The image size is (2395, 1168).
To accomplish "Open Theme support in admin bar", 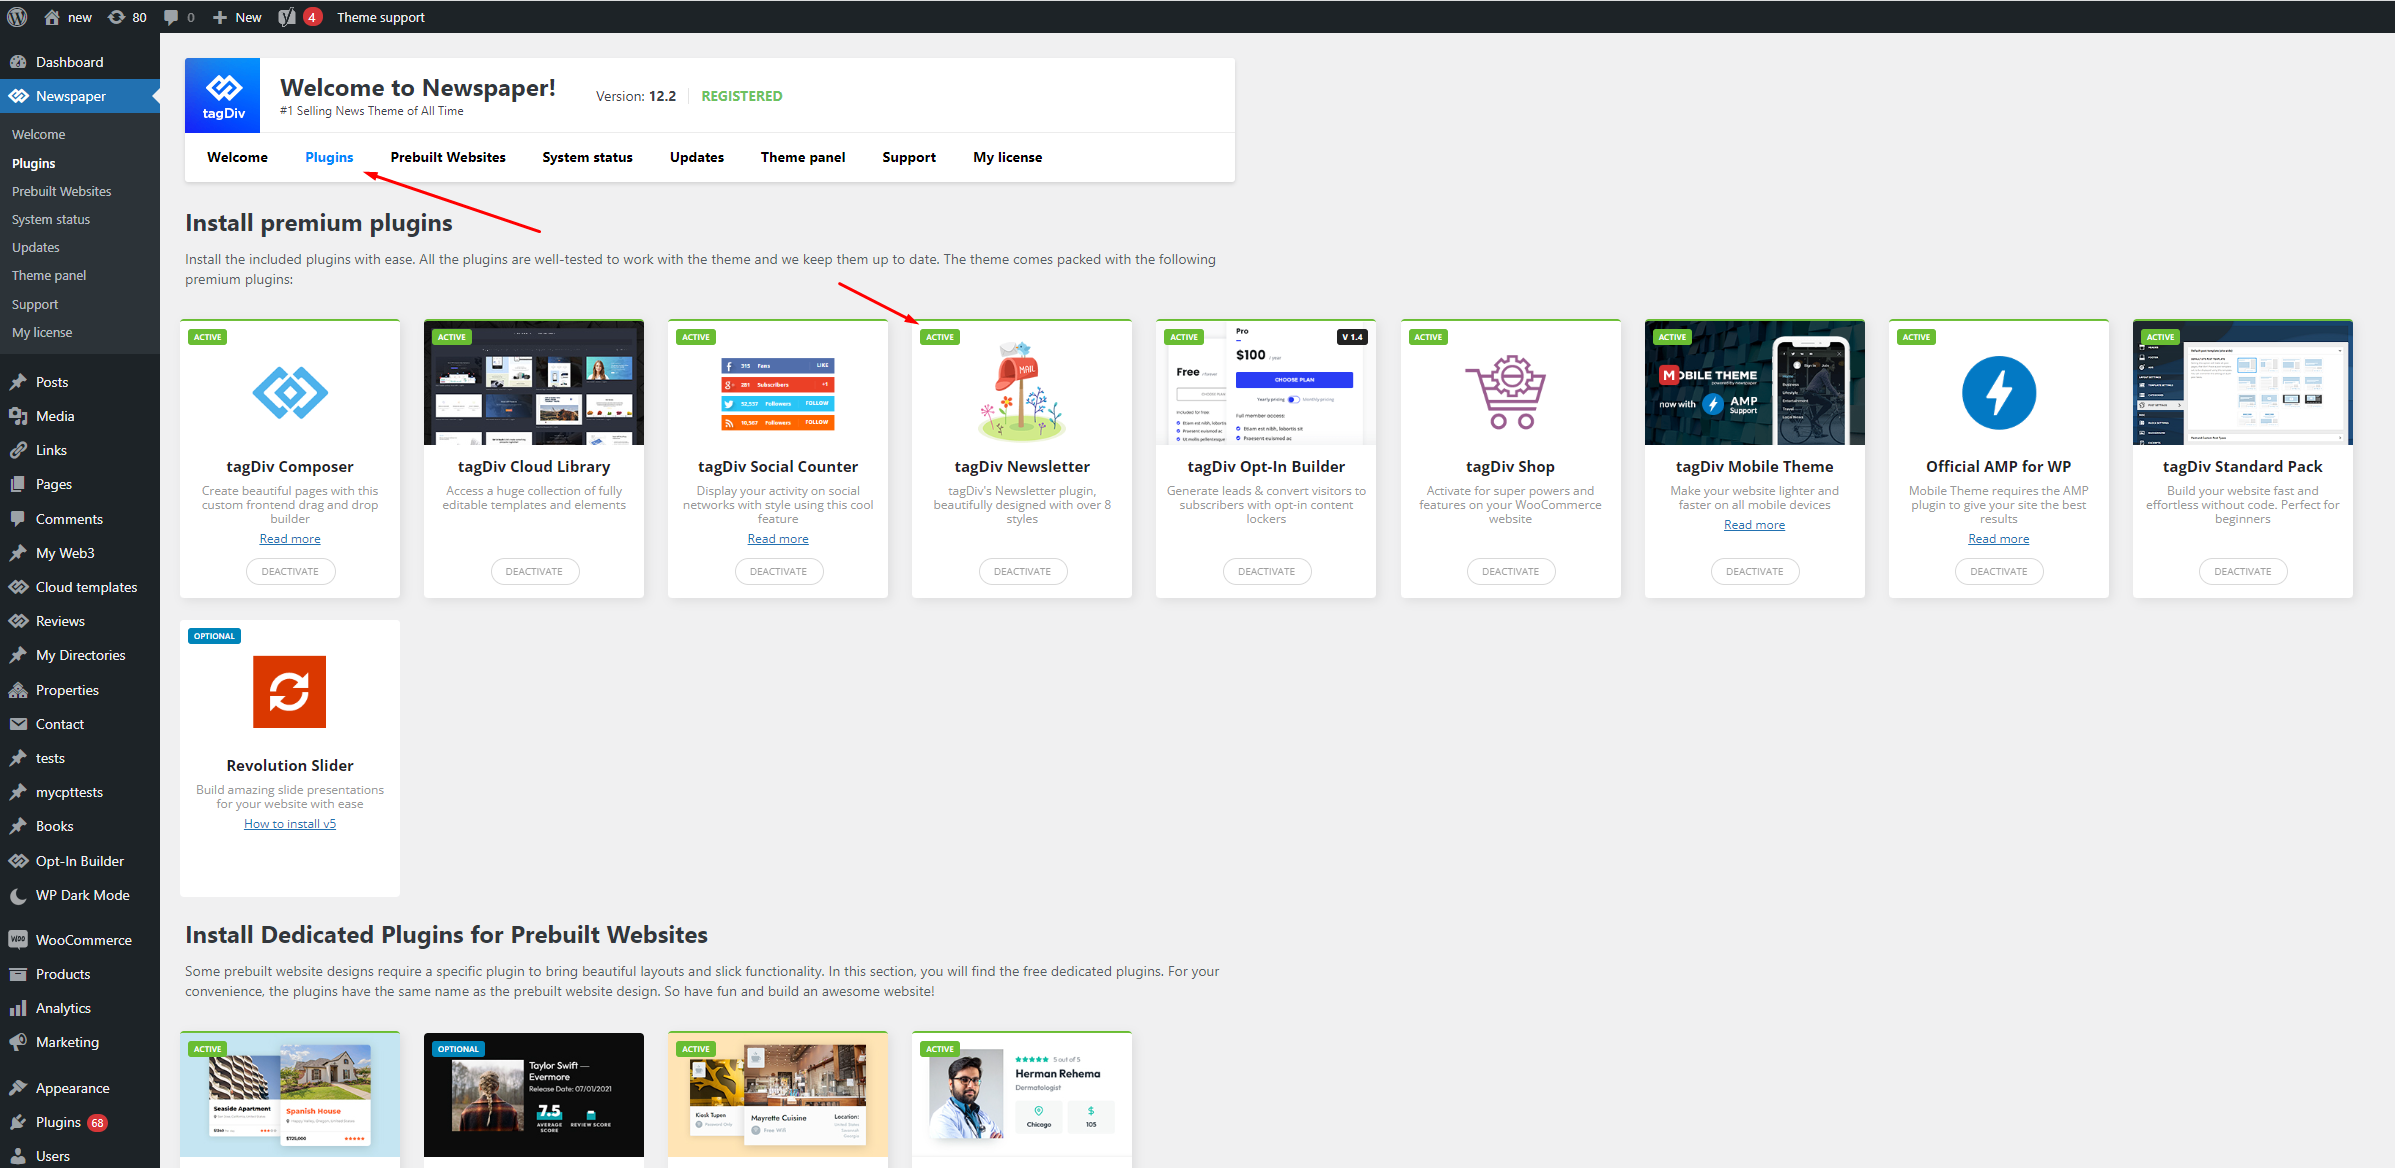I will pyautogui.click(x=381, y=17).
